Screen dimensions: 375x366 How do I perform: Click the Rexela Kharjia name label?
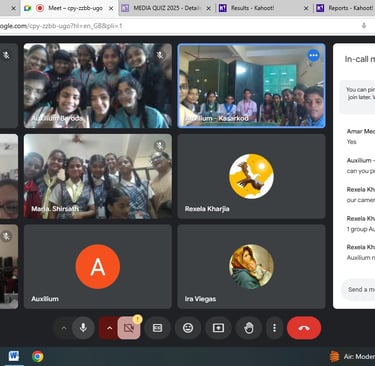pyautogui.click(x=207, y=209)
